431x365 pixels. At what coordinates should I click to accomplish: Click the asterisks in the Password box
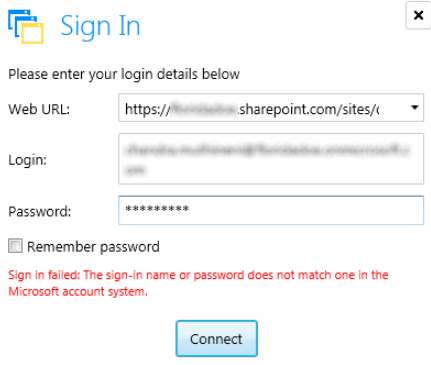point(157,209)
